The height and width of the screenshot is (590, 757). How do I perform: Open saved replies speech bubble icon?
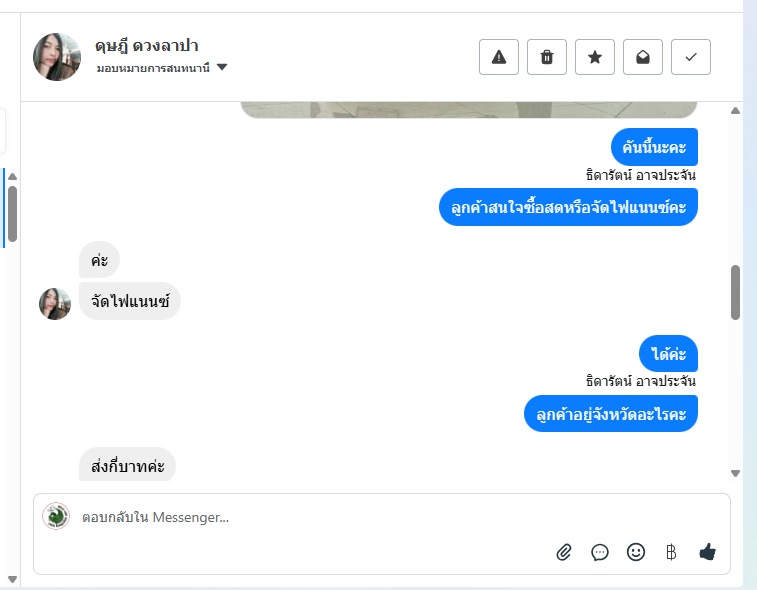coord(600,552)
